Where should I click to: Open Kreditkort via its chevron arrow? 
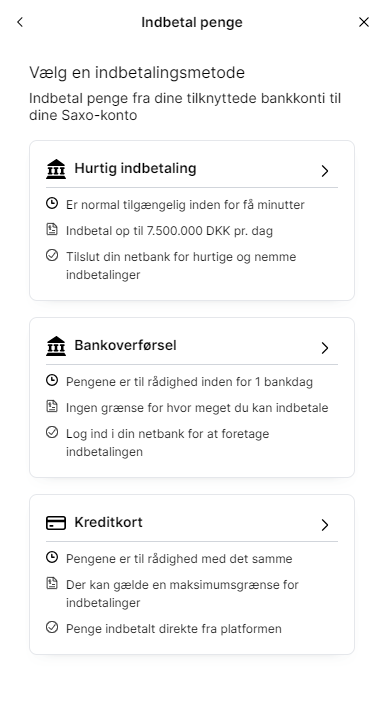coord(325,524)
